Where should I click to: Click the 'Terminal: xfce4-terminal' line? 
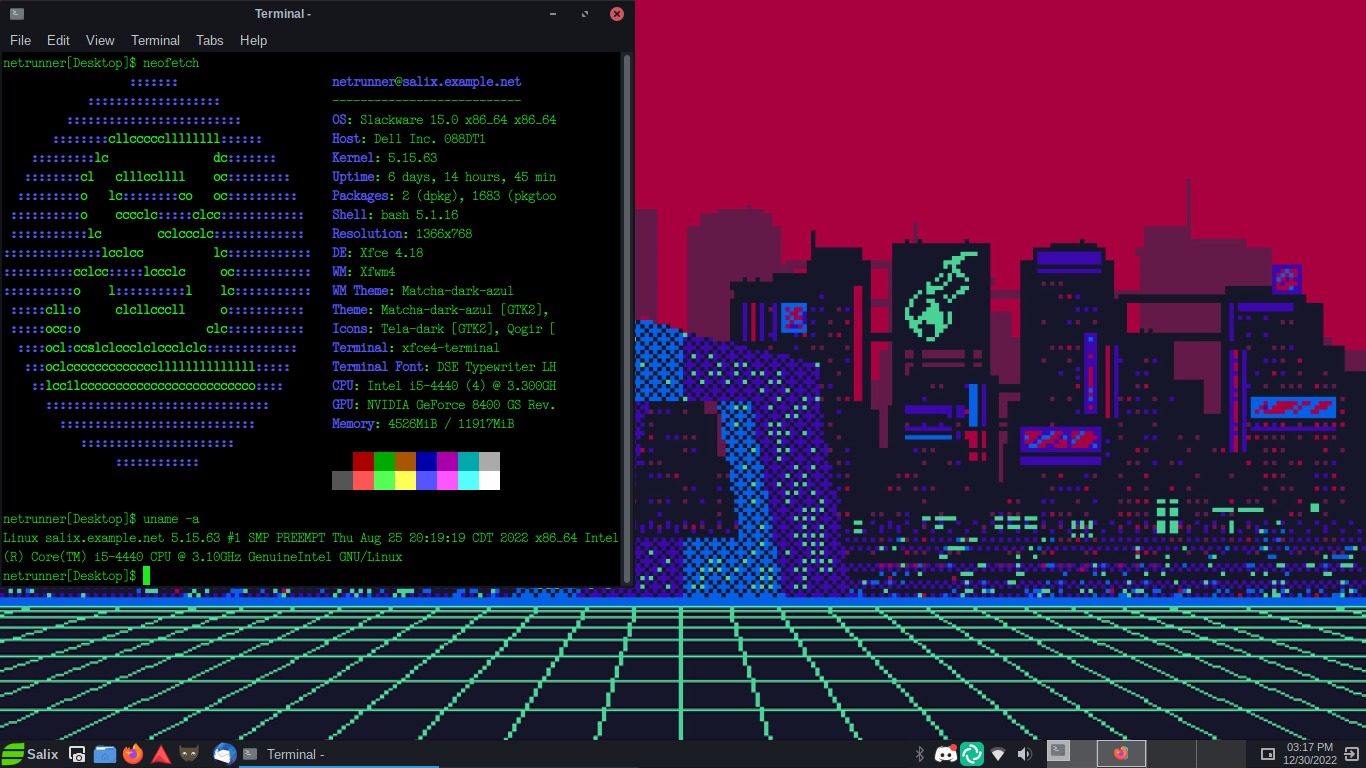(416, 348)
